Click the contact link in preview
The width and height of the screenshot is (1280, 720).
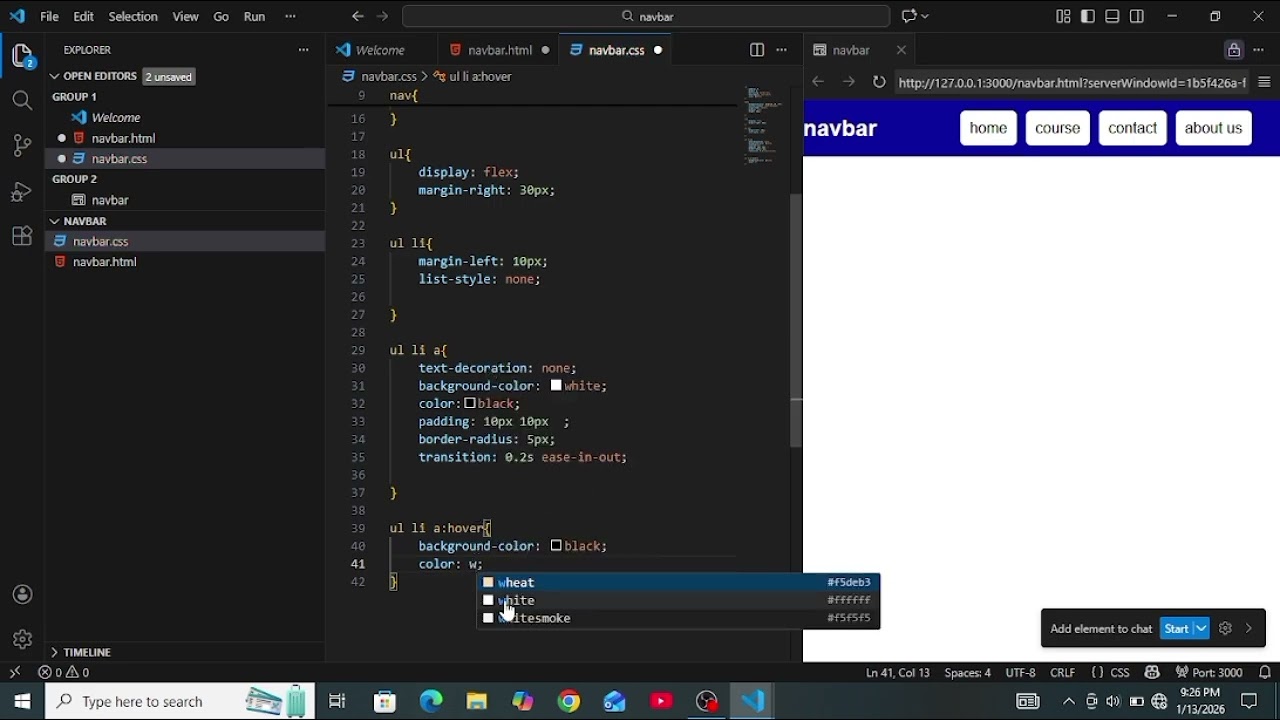click(x=1132, y=128)
